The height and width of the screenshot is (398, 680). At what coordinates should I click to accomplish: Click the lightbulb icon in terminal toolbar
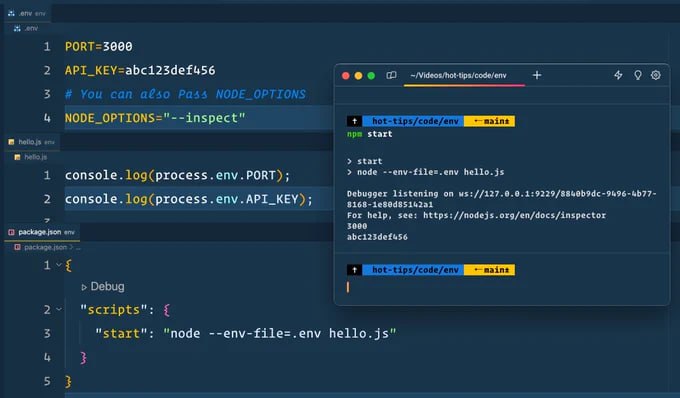click(x=638, y=75)
